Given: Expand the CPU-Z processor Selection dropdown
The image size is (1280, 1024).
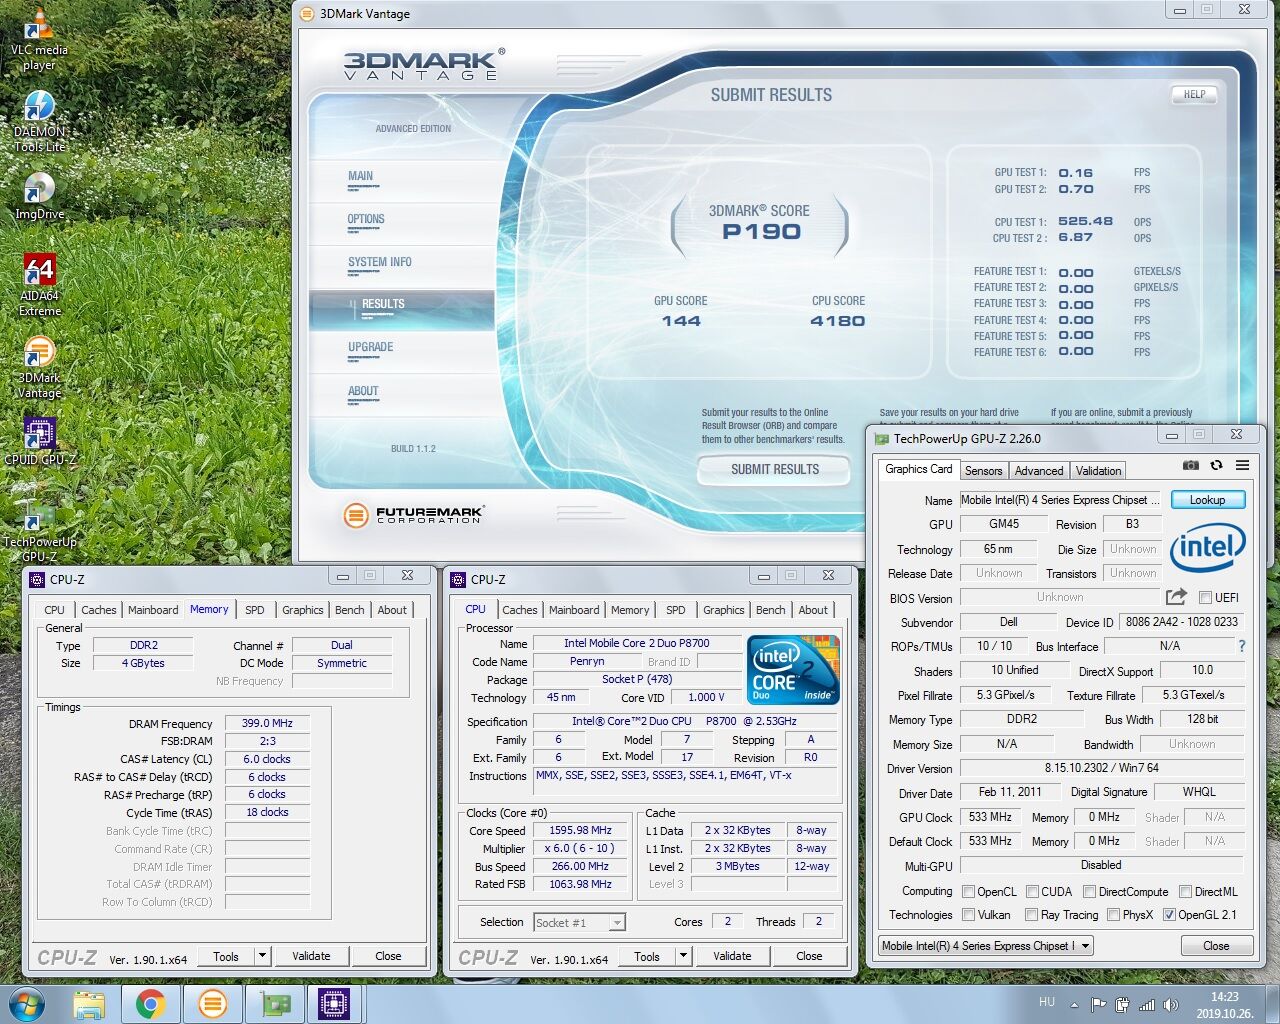Looking at the screenshot, I should (x=617, y=923).
